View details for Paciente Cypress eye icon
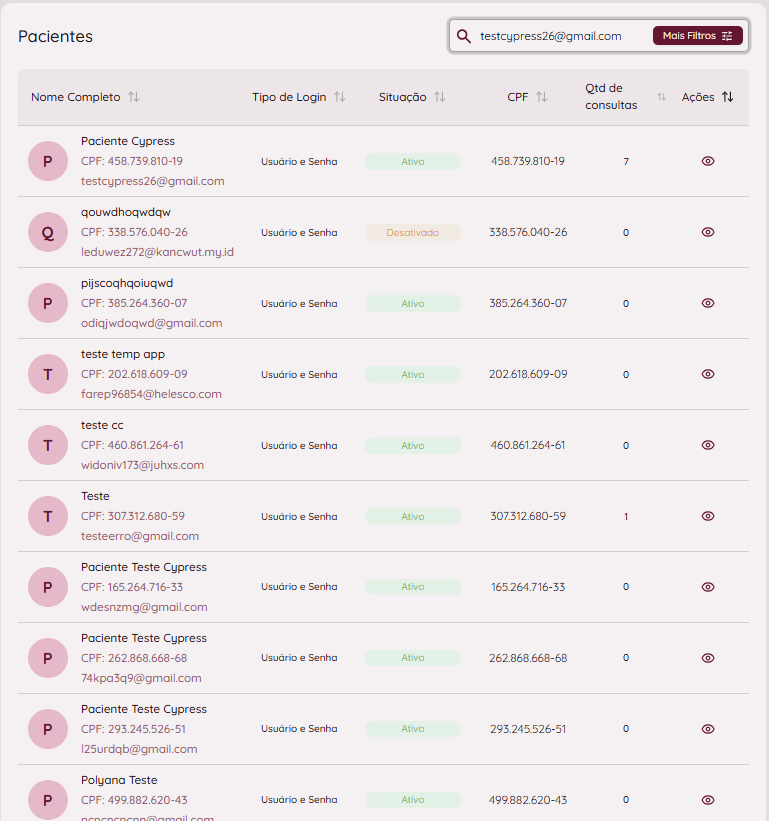Screen dimensions: 769x821 (x=708, y=161)
